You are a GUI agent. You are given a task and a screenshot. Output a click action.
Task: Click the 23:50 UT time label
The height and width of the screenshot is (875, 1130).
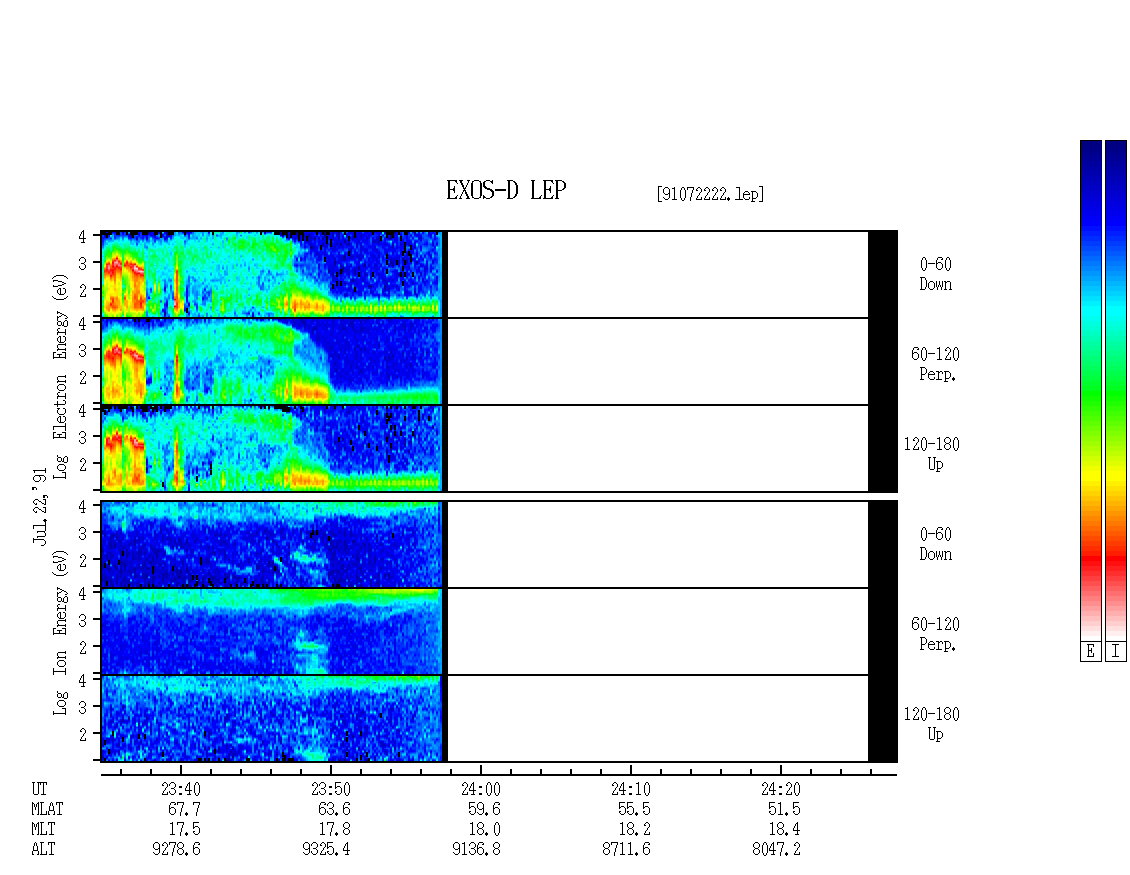coord(331,789)
